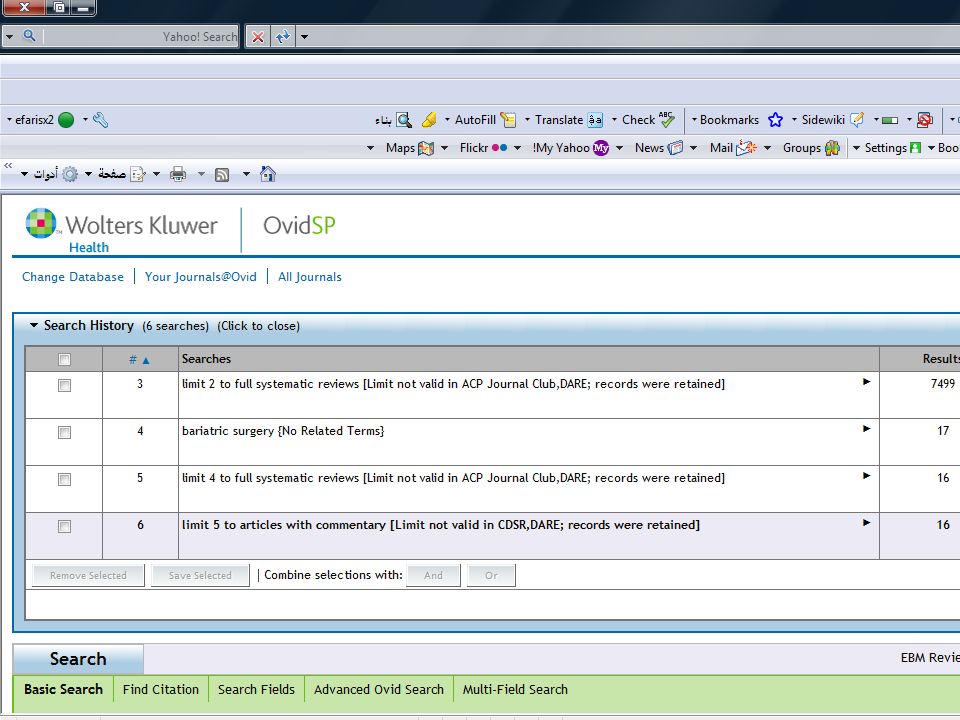Image resolution: width=960 pixels, height=720 pixels.
Task: Click the Yahoo! Search input field
Action: [x=141, y=37]
